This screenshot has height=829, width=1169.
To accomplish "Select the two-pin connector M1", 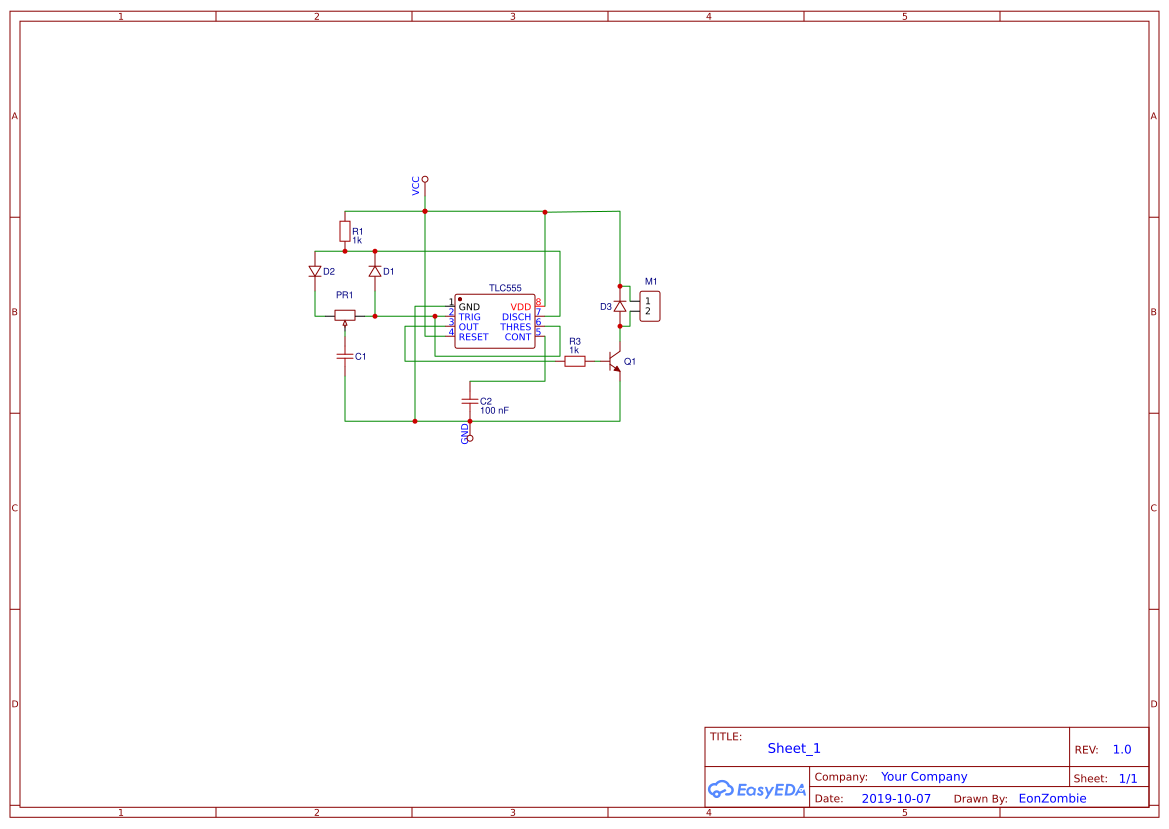I will coord(650,306).
